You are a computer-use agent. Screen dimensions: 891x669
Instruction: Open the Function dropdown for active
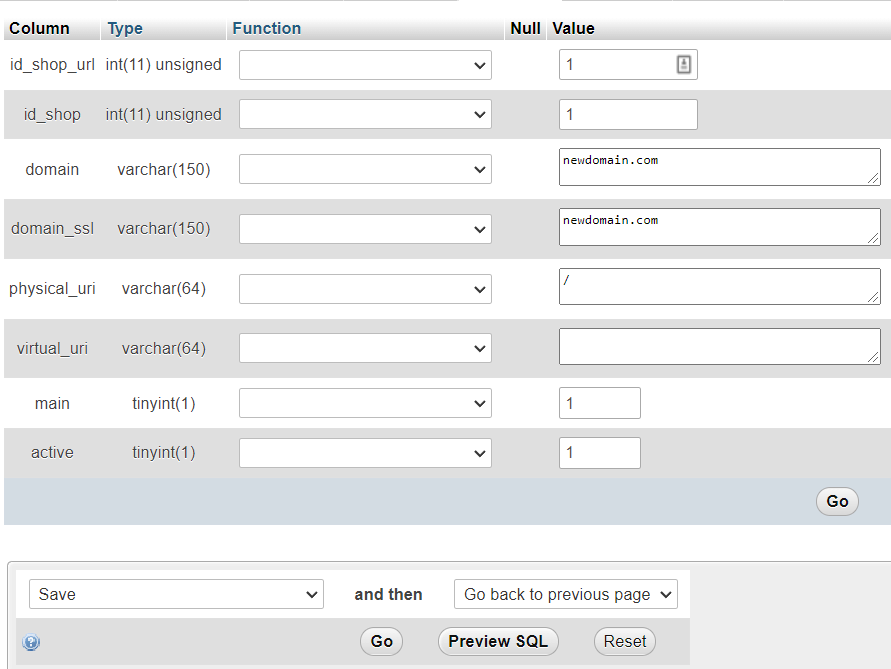(364, 452)
